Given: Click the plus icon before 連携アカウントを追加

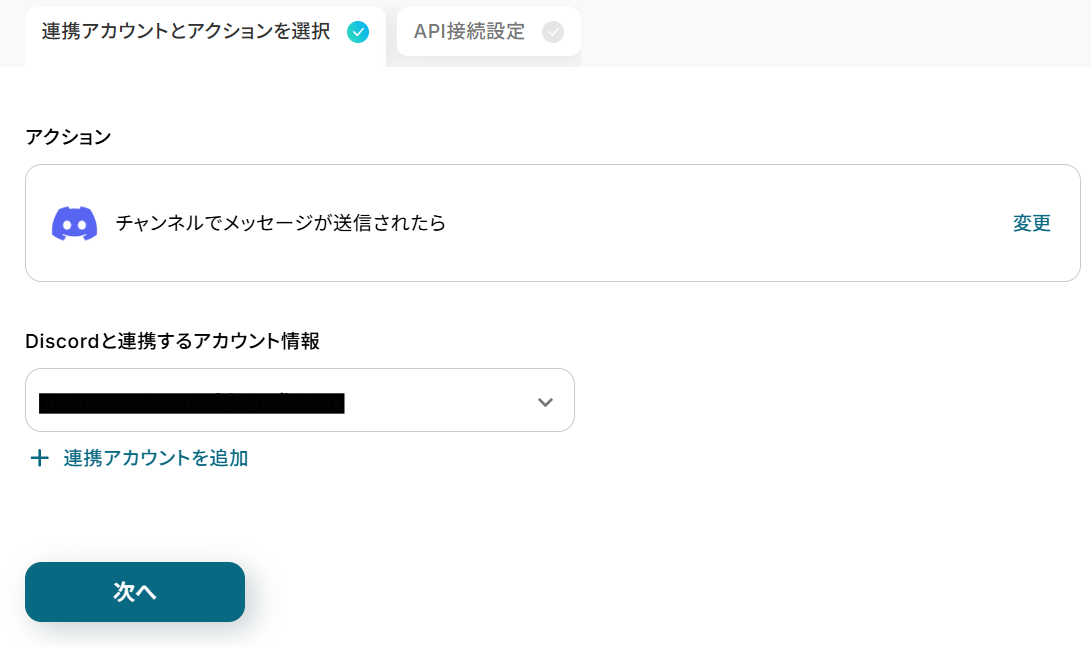Looking at the screenshot, I should coord(39,458).
